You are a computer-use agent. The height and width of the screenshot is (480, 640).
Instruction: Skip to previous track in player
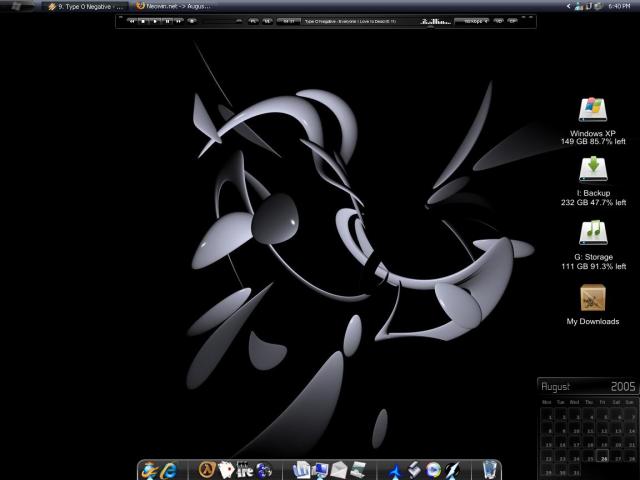(x=132, y=21)
